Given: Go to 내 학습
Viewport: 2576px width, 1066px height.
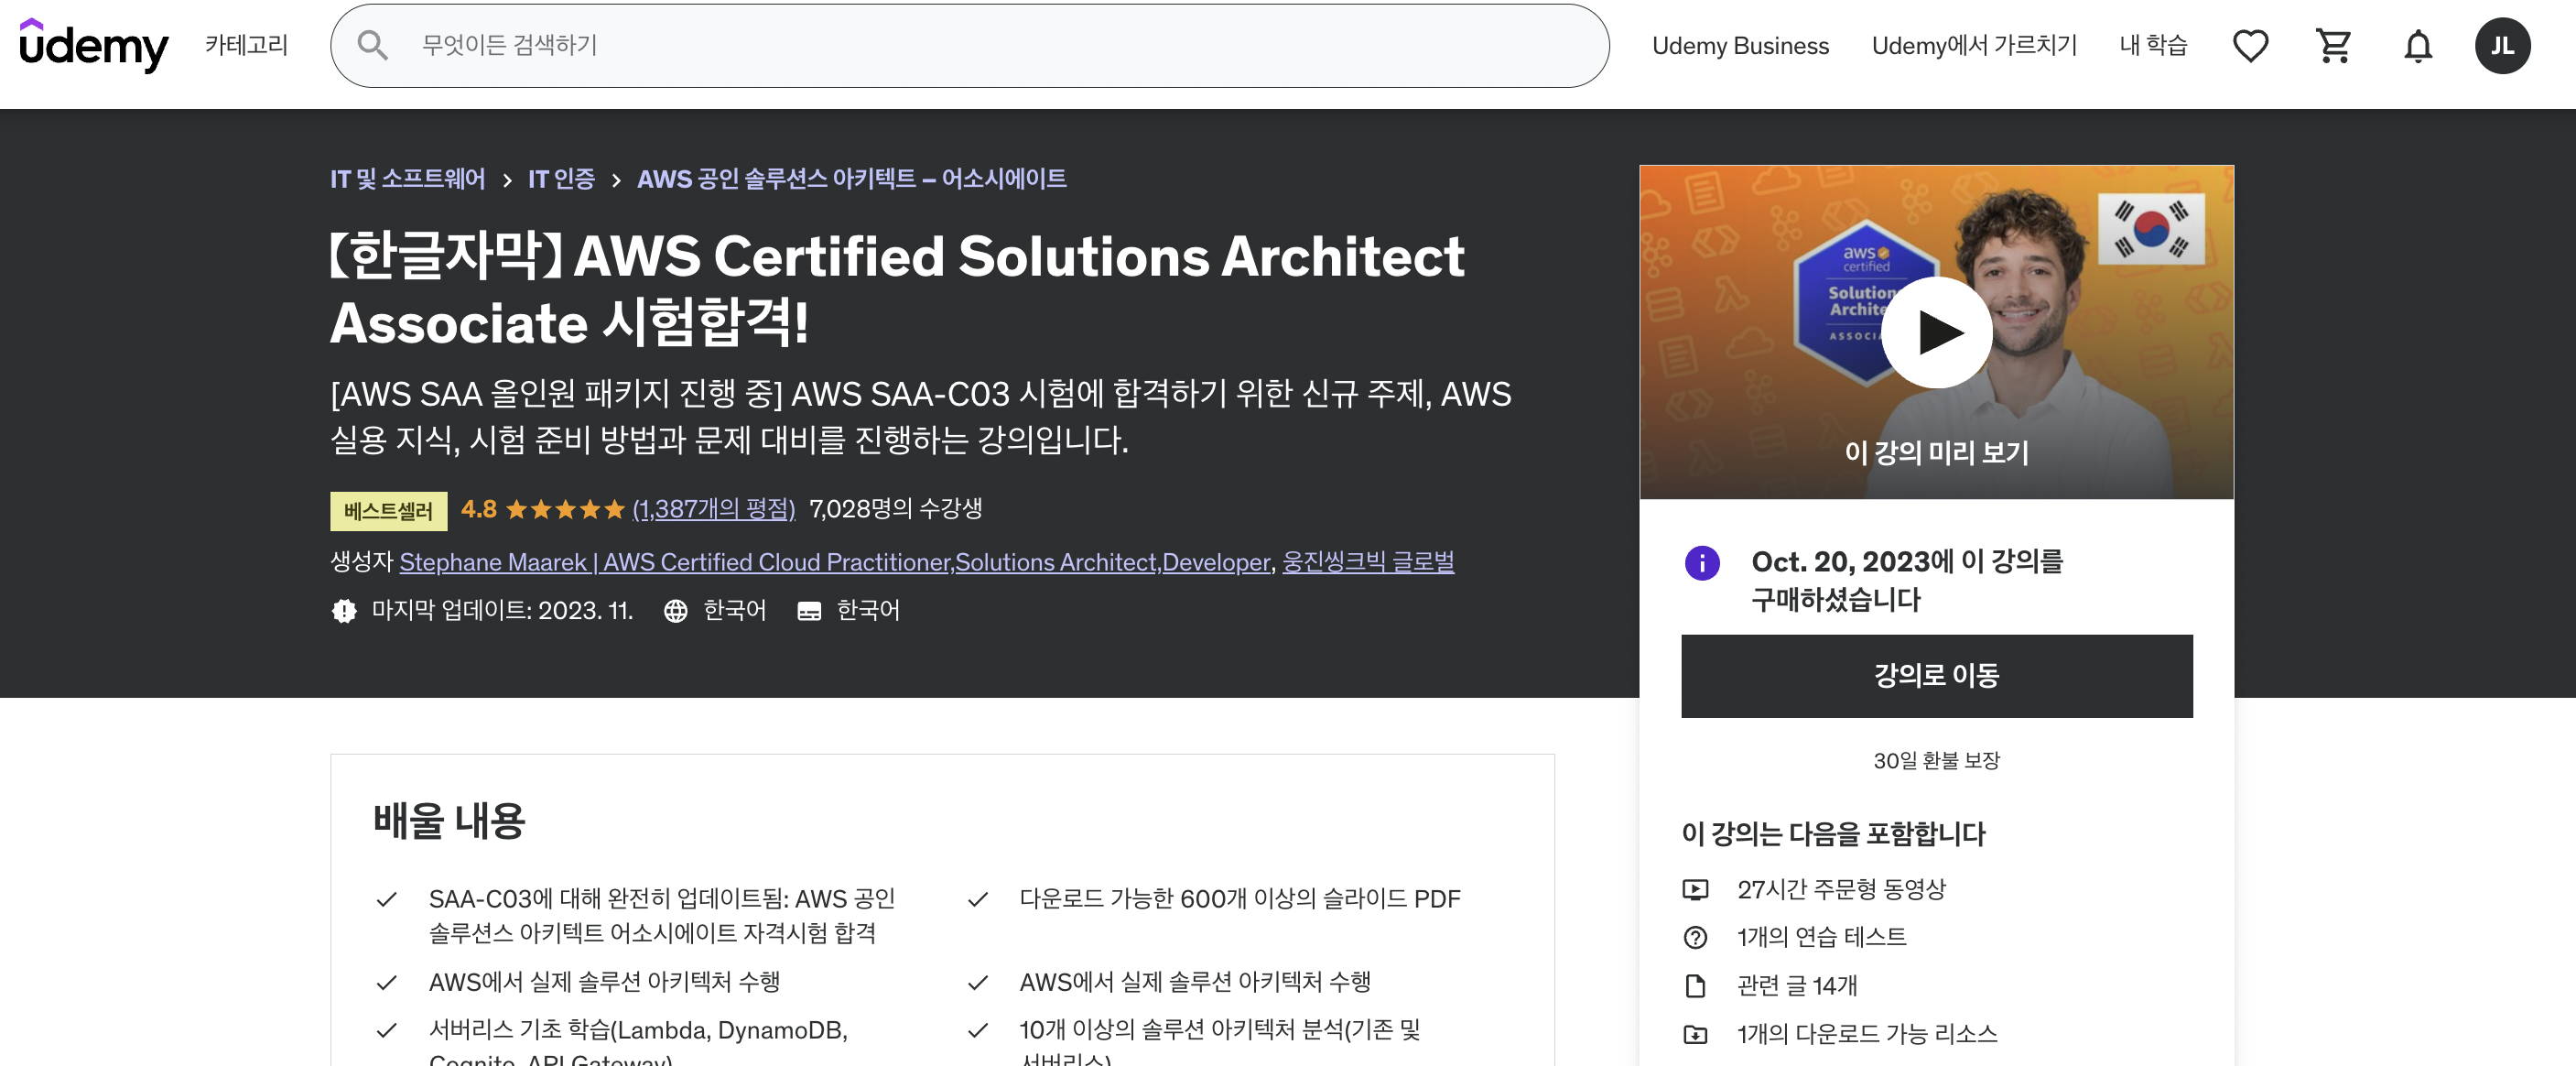Looking at the screenshot, I should (x=2153, y=46).
